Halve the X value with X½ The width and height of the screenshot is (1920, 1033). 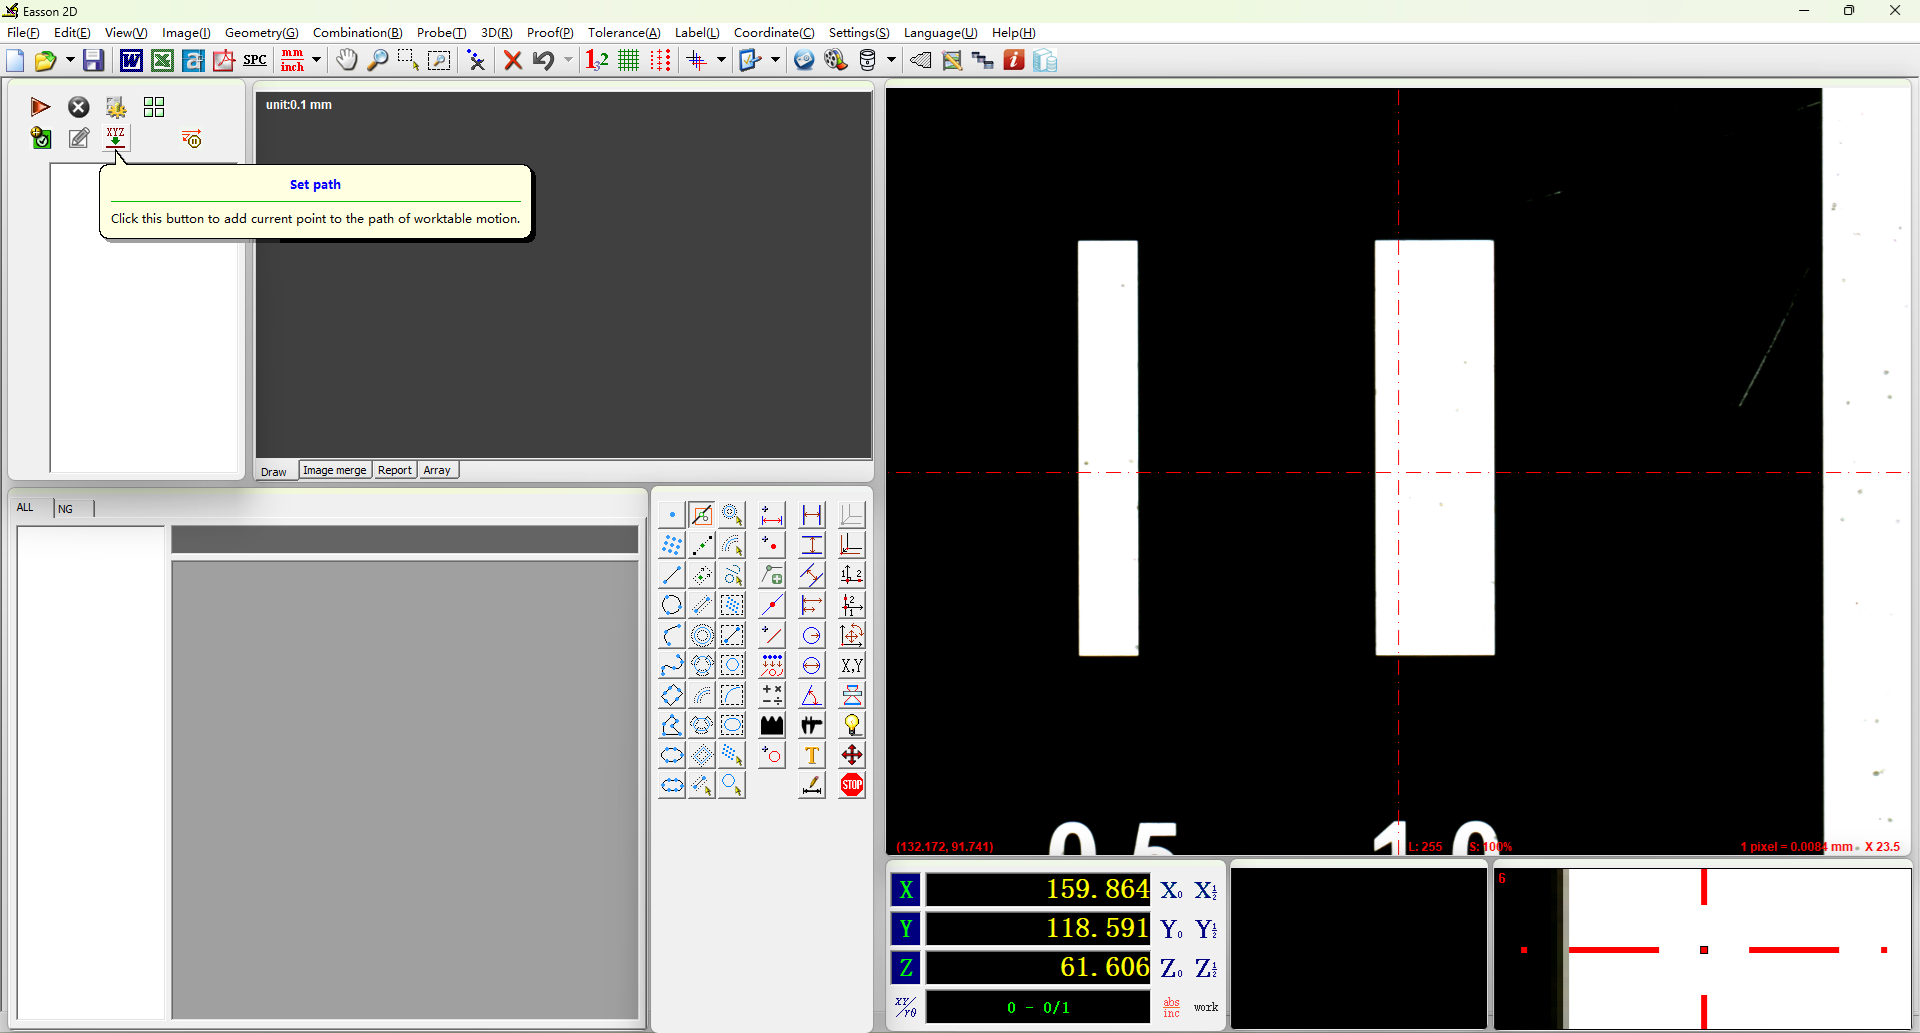click(x=1206, y=890)
